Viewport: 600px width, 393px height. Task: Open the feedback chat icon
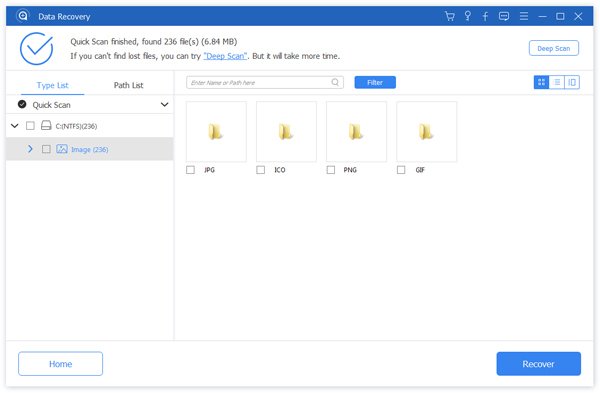pyautogui.click(x=504, y=16)
